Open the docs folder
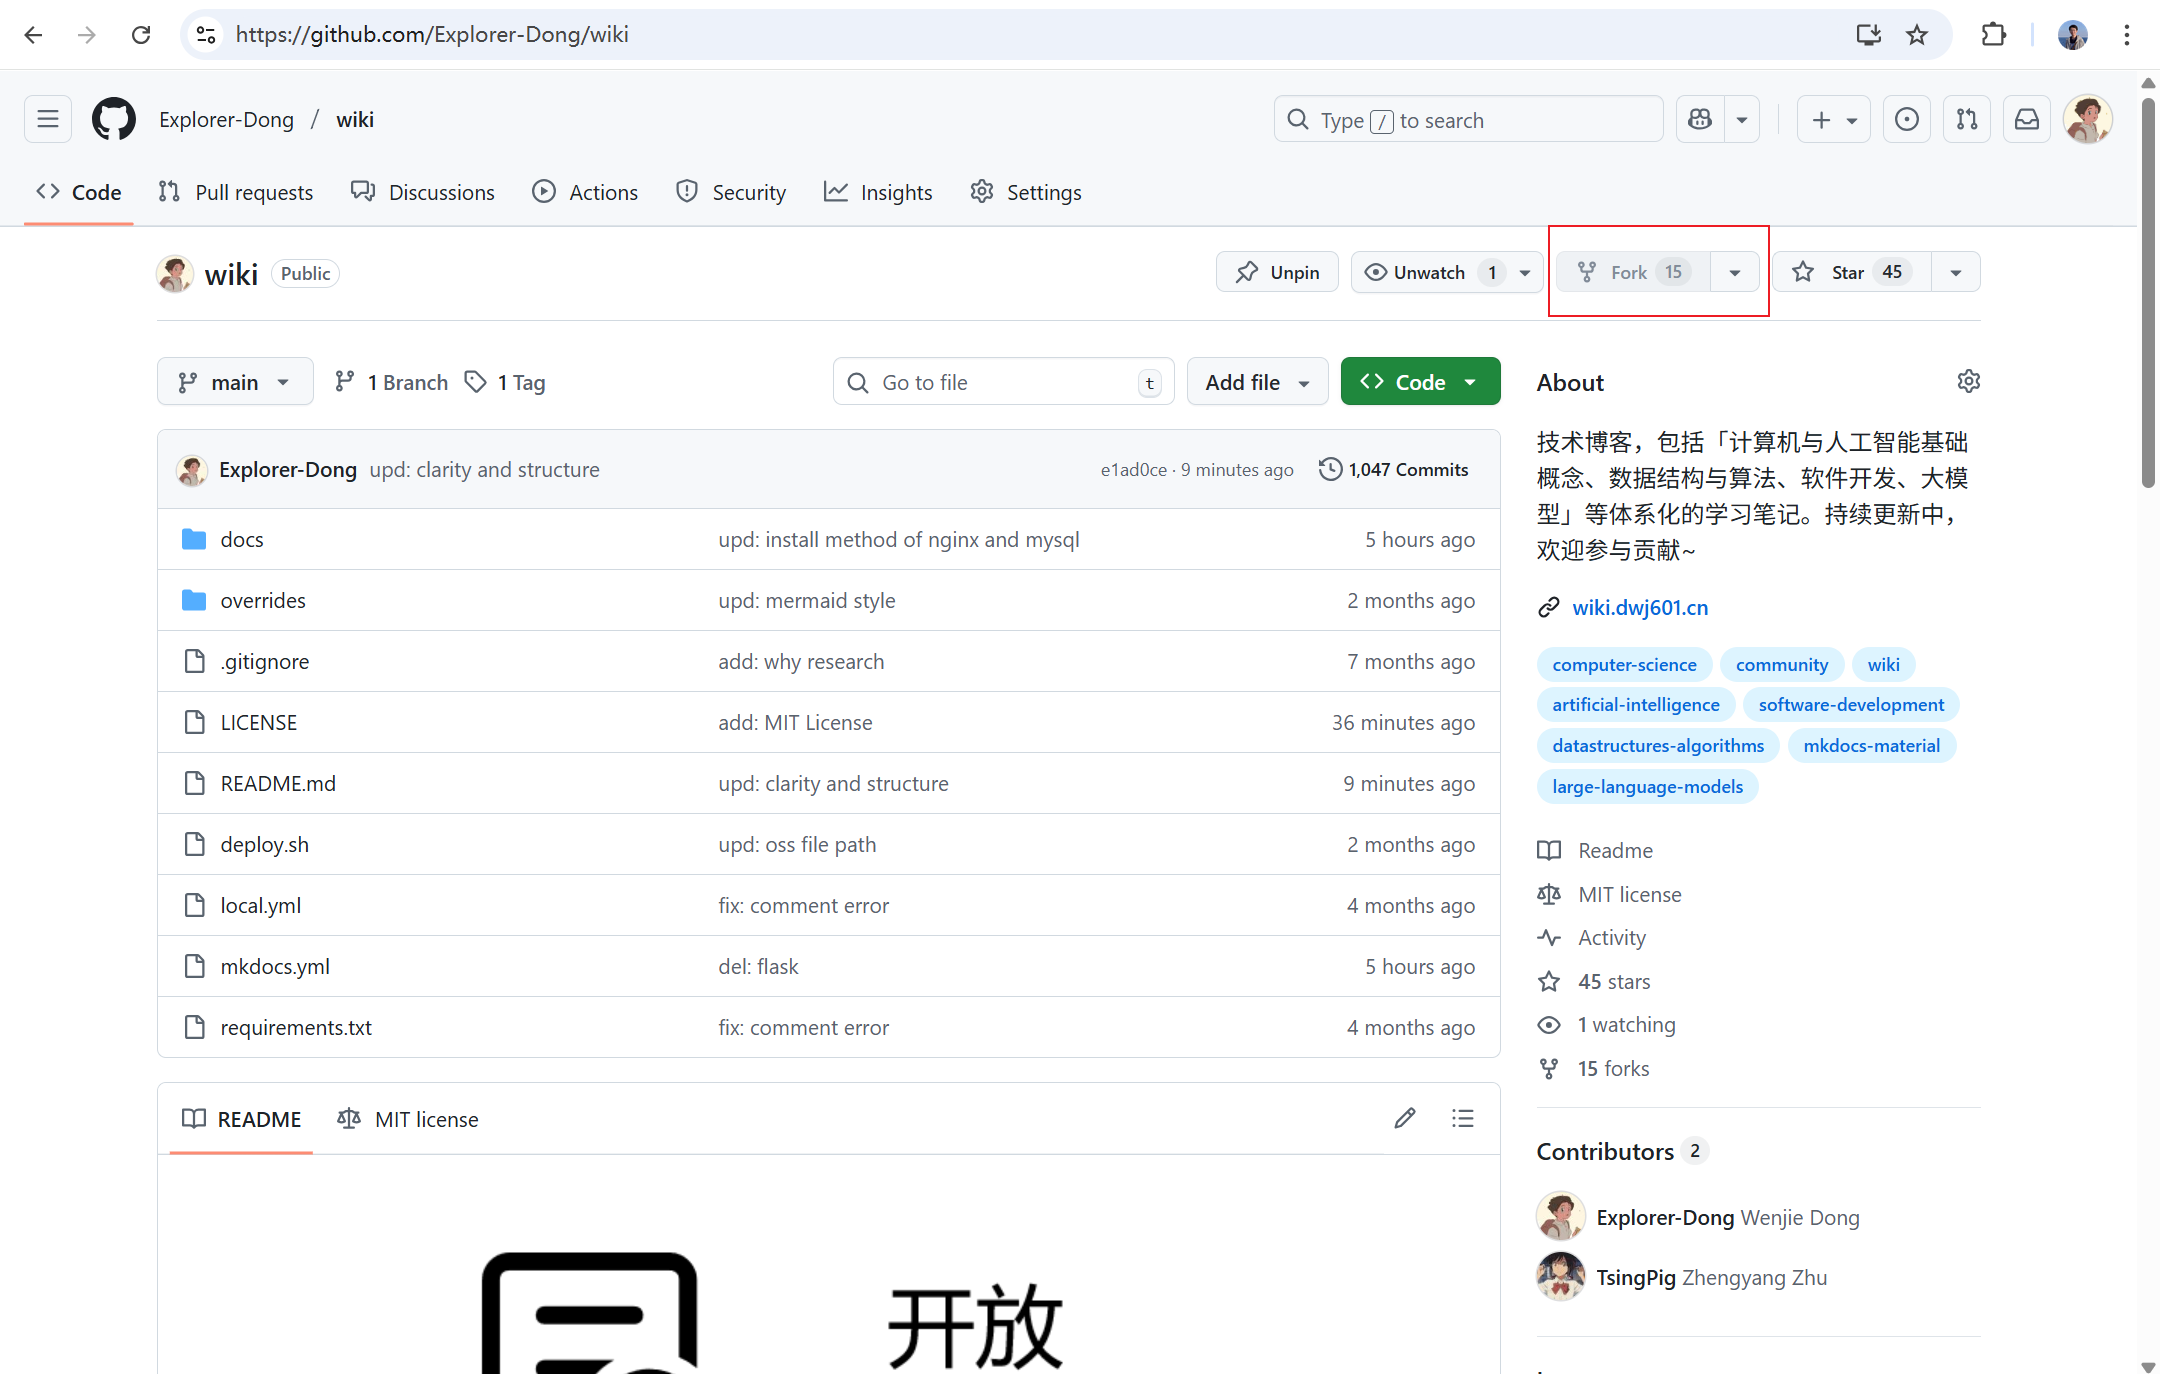The width and height of the screenshot is (2160, 1374). pos(242,540)
